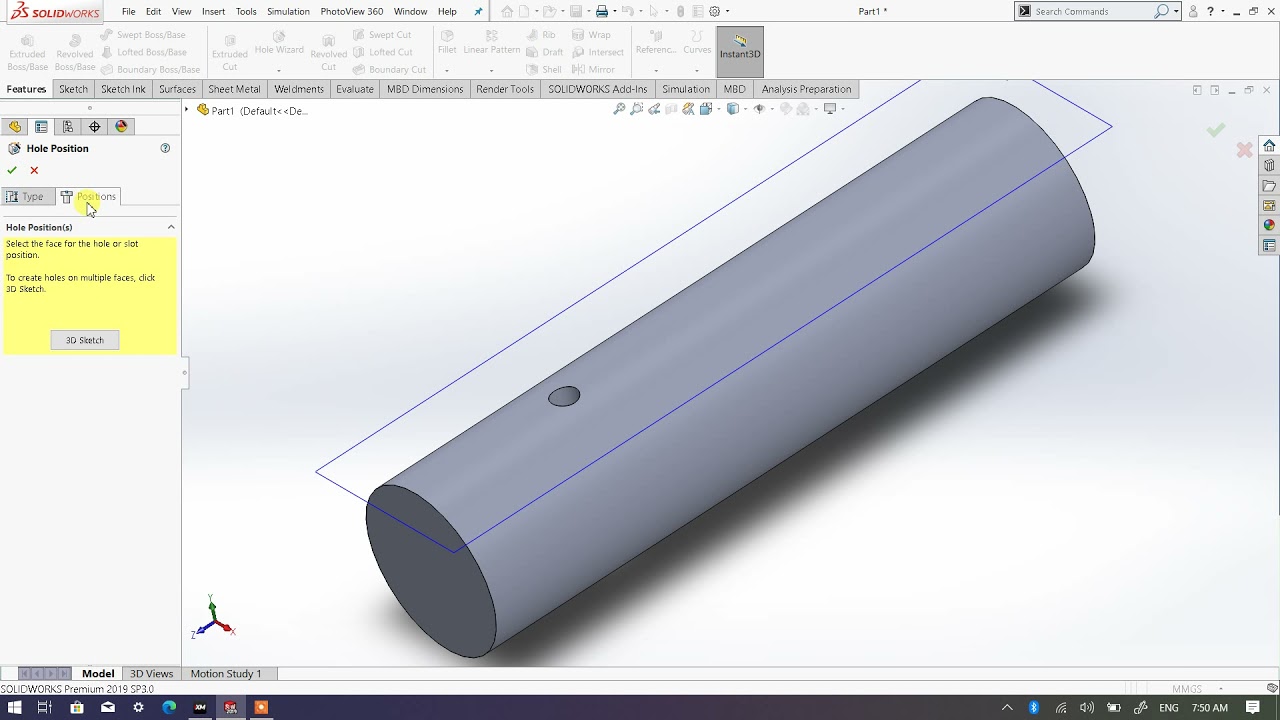The height and width of the screenshot is (720, 1280).
Task: Open View Settings dropdown arrow
Action: click(x=842, y=109)
